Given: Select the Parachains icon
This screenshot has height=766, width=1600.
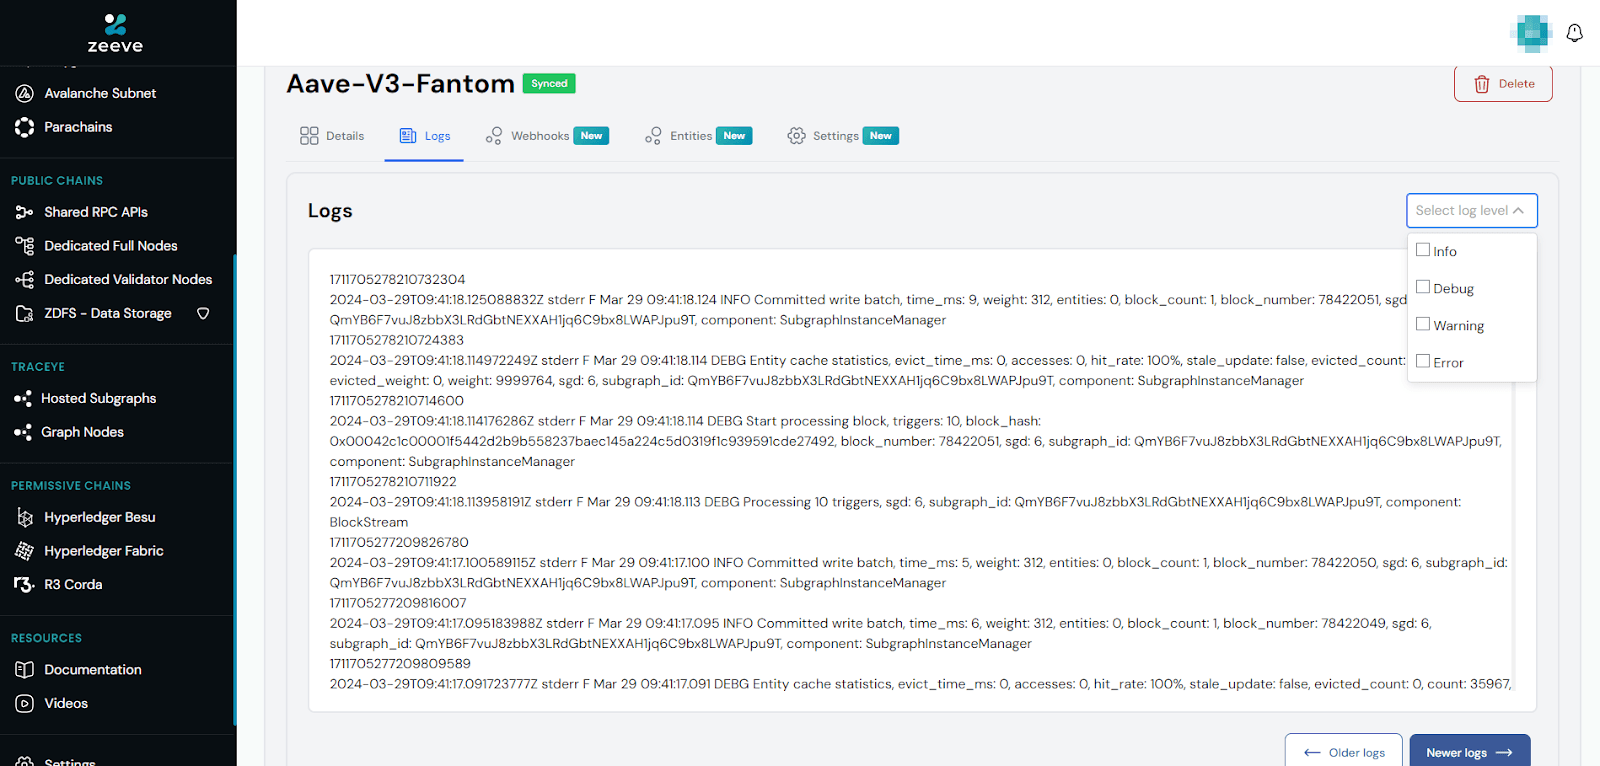Looking at the screenshot, I should tap(25, 127).
